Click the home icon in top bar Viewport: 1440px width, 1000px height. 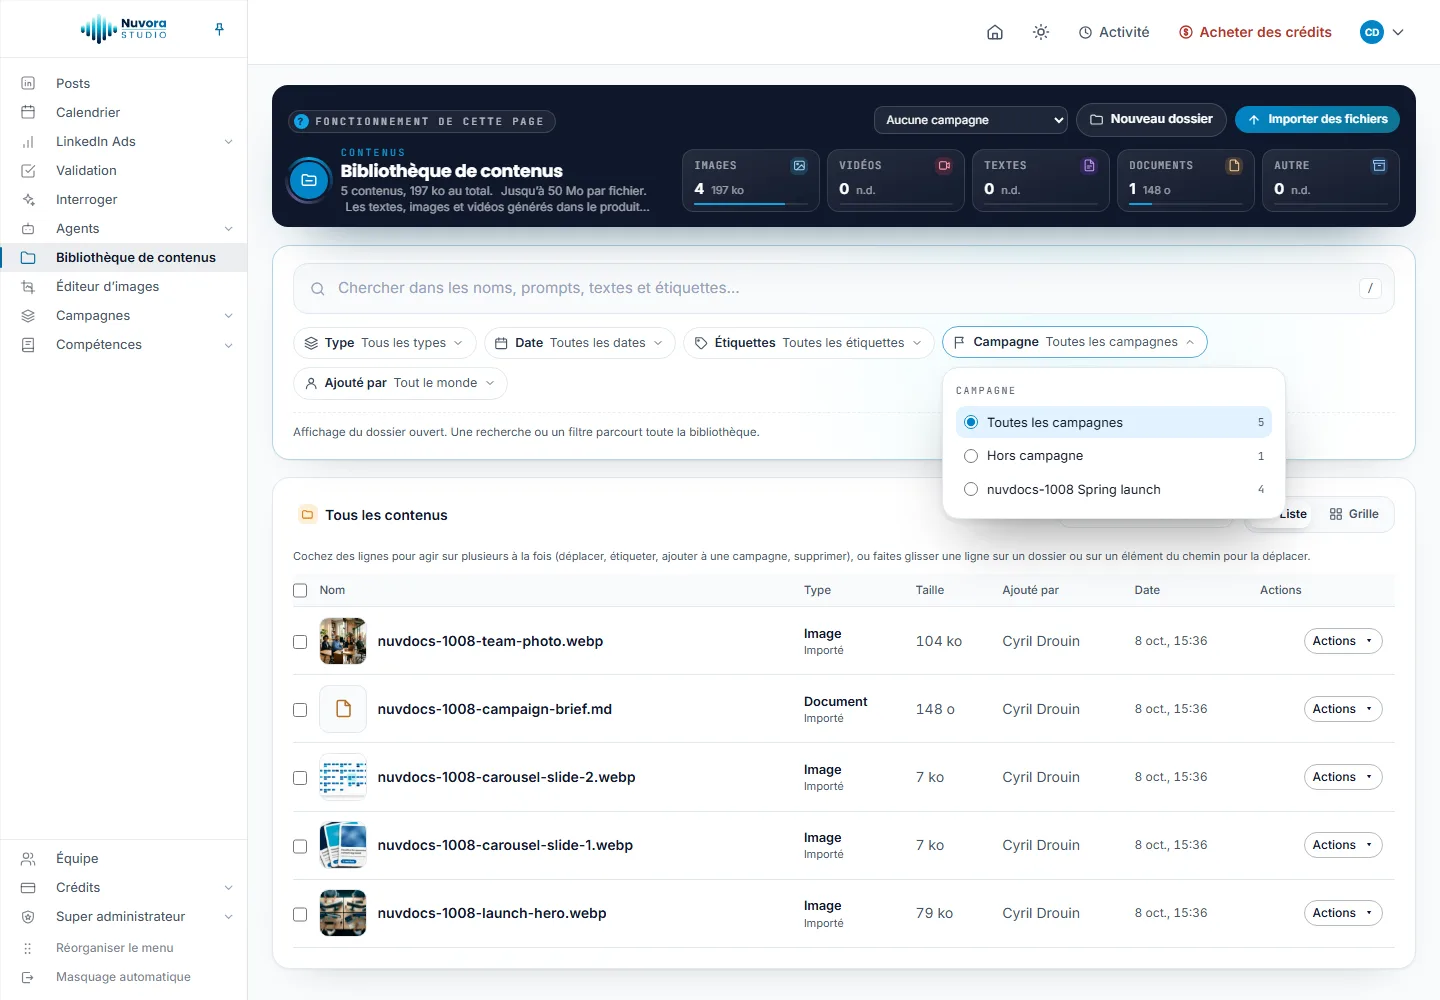tap(995, 32)
